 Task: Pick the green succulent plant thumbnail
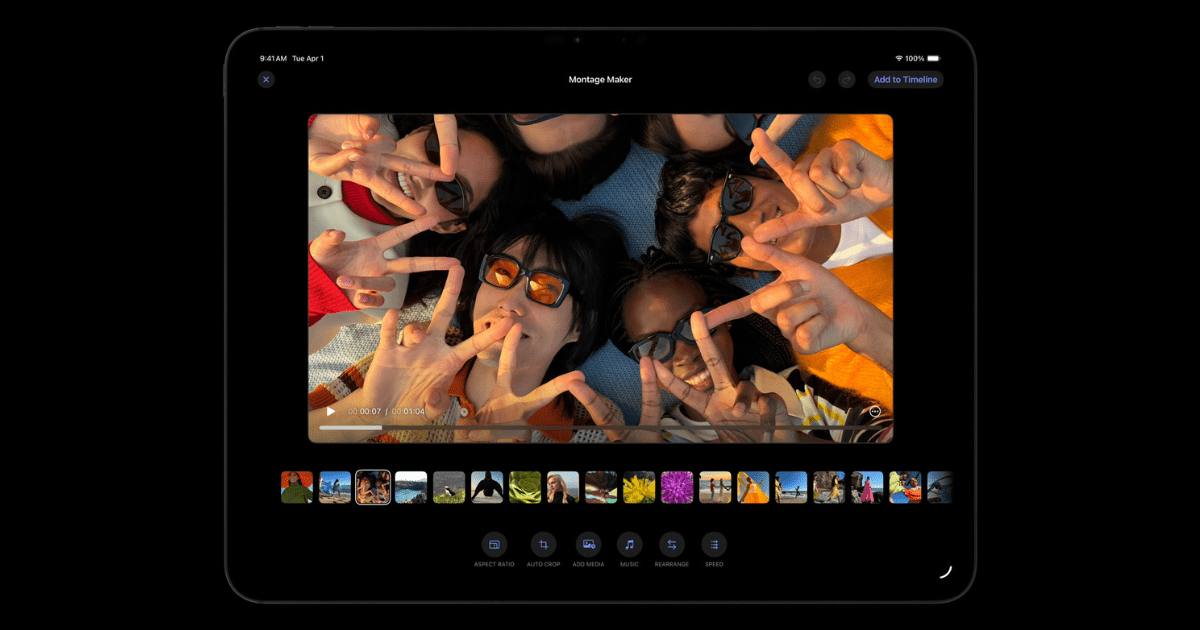click(x=525, y=487)
